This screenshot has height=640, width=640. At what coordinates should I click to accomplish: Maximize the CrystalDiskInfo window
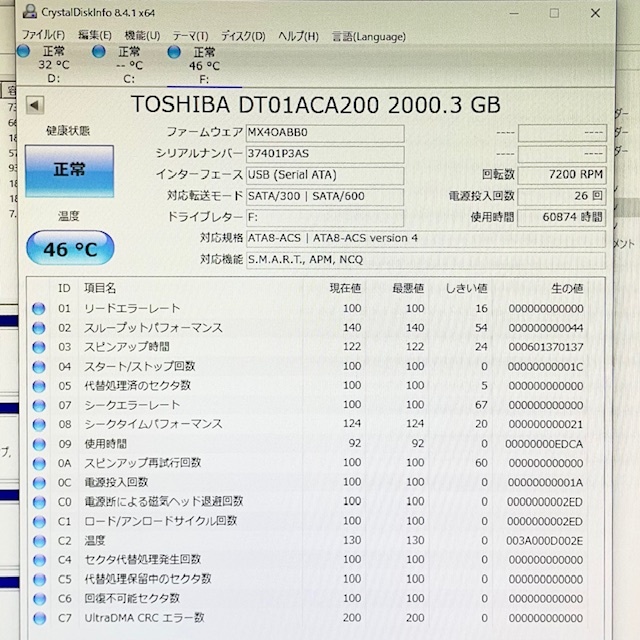point(554,13)
